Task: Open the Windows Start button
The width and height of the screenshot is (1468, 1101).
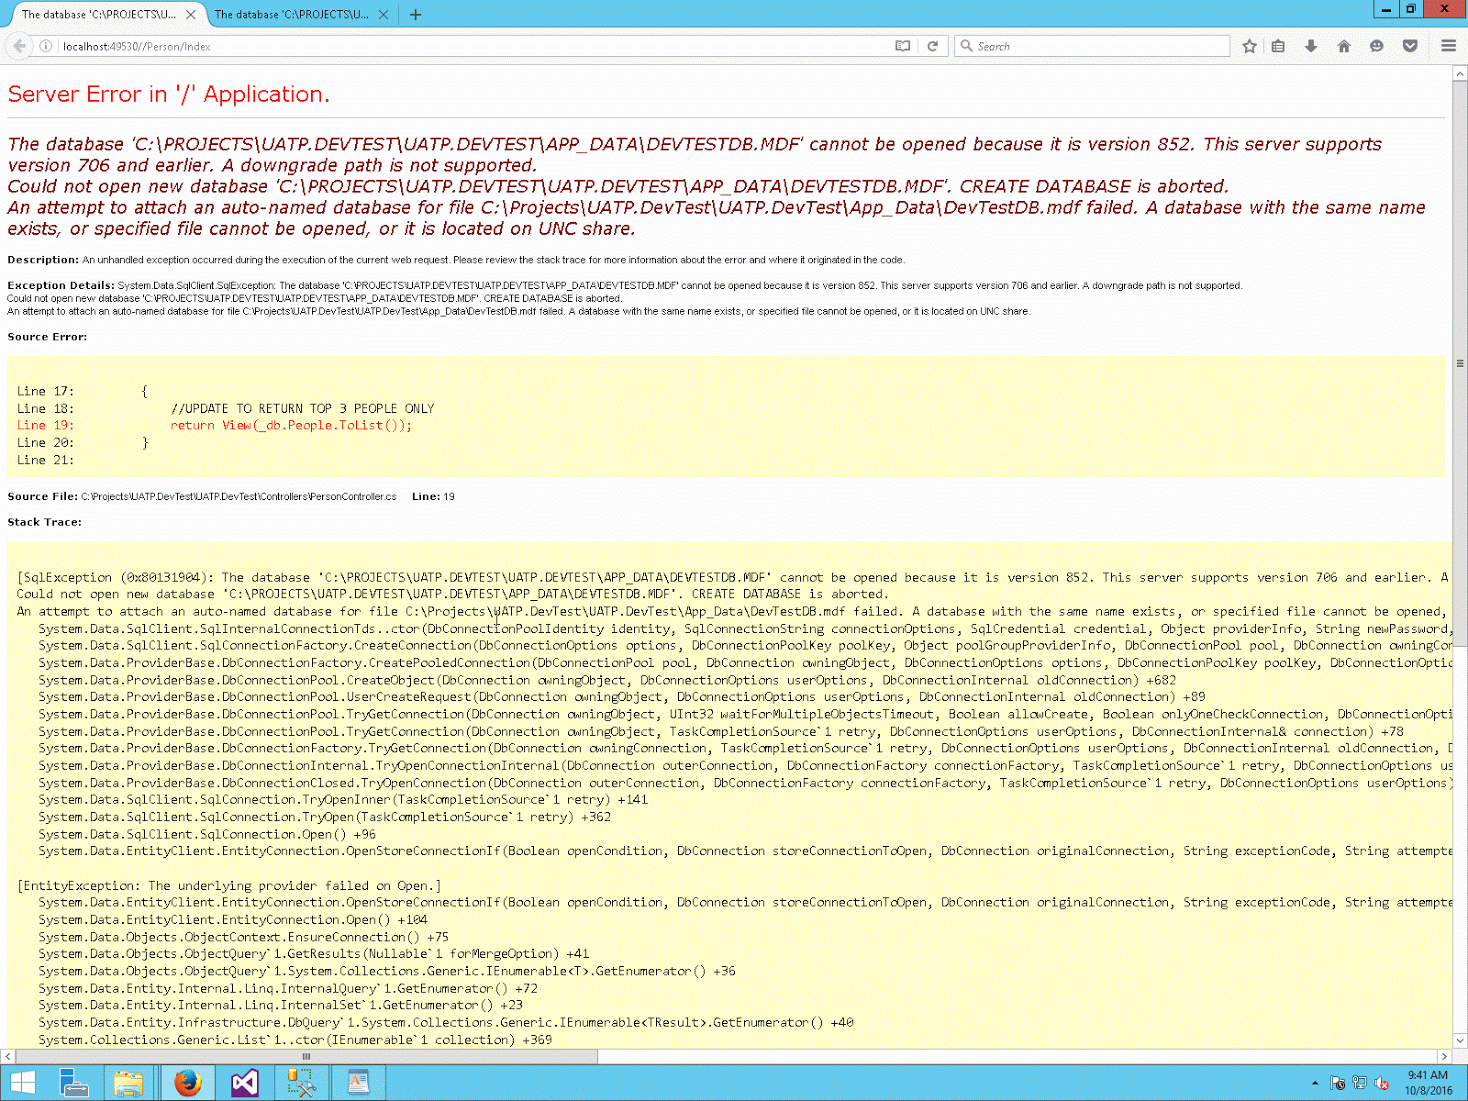Action: coord(22,1083)
